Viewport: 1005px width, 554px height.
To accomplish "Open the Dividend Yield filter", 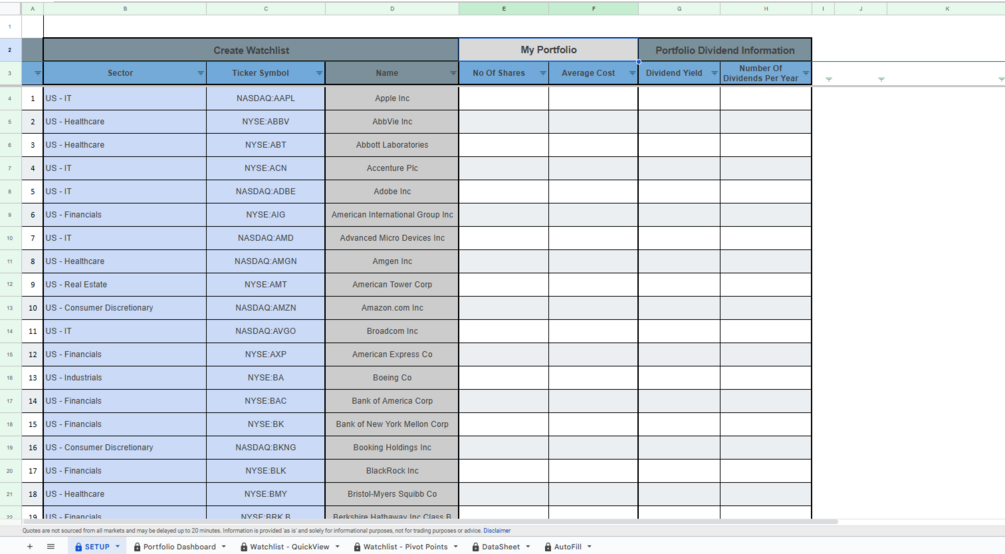I will coord(714,73).
